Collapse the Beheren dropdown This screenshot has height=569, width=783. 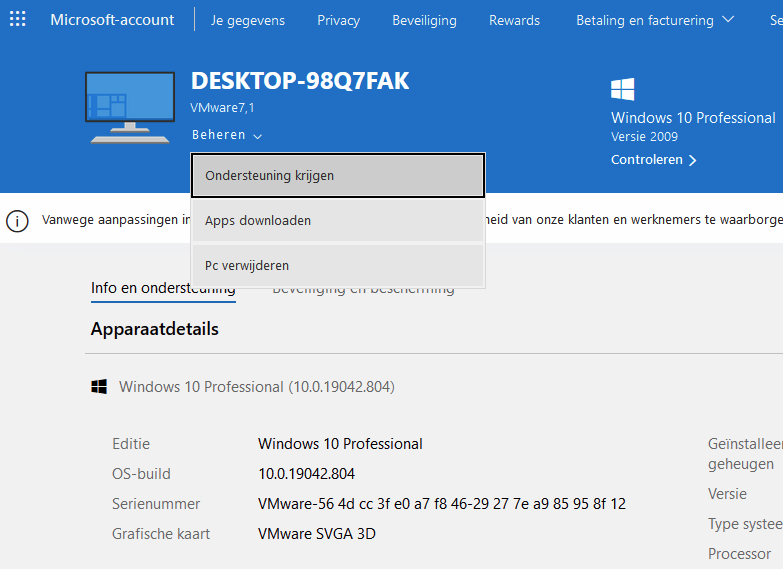tap(227, 135)
